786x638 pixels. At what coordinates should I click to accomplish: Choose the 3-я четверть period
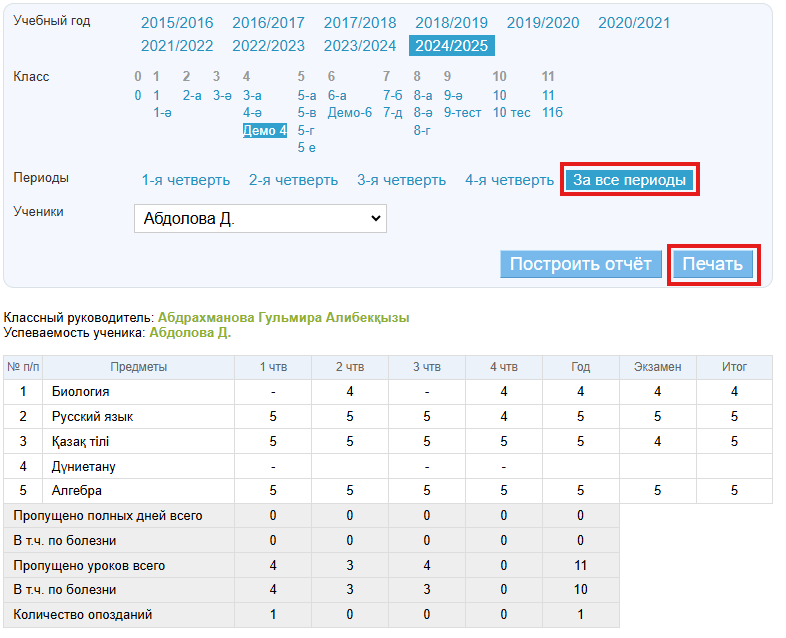[401, 180]
